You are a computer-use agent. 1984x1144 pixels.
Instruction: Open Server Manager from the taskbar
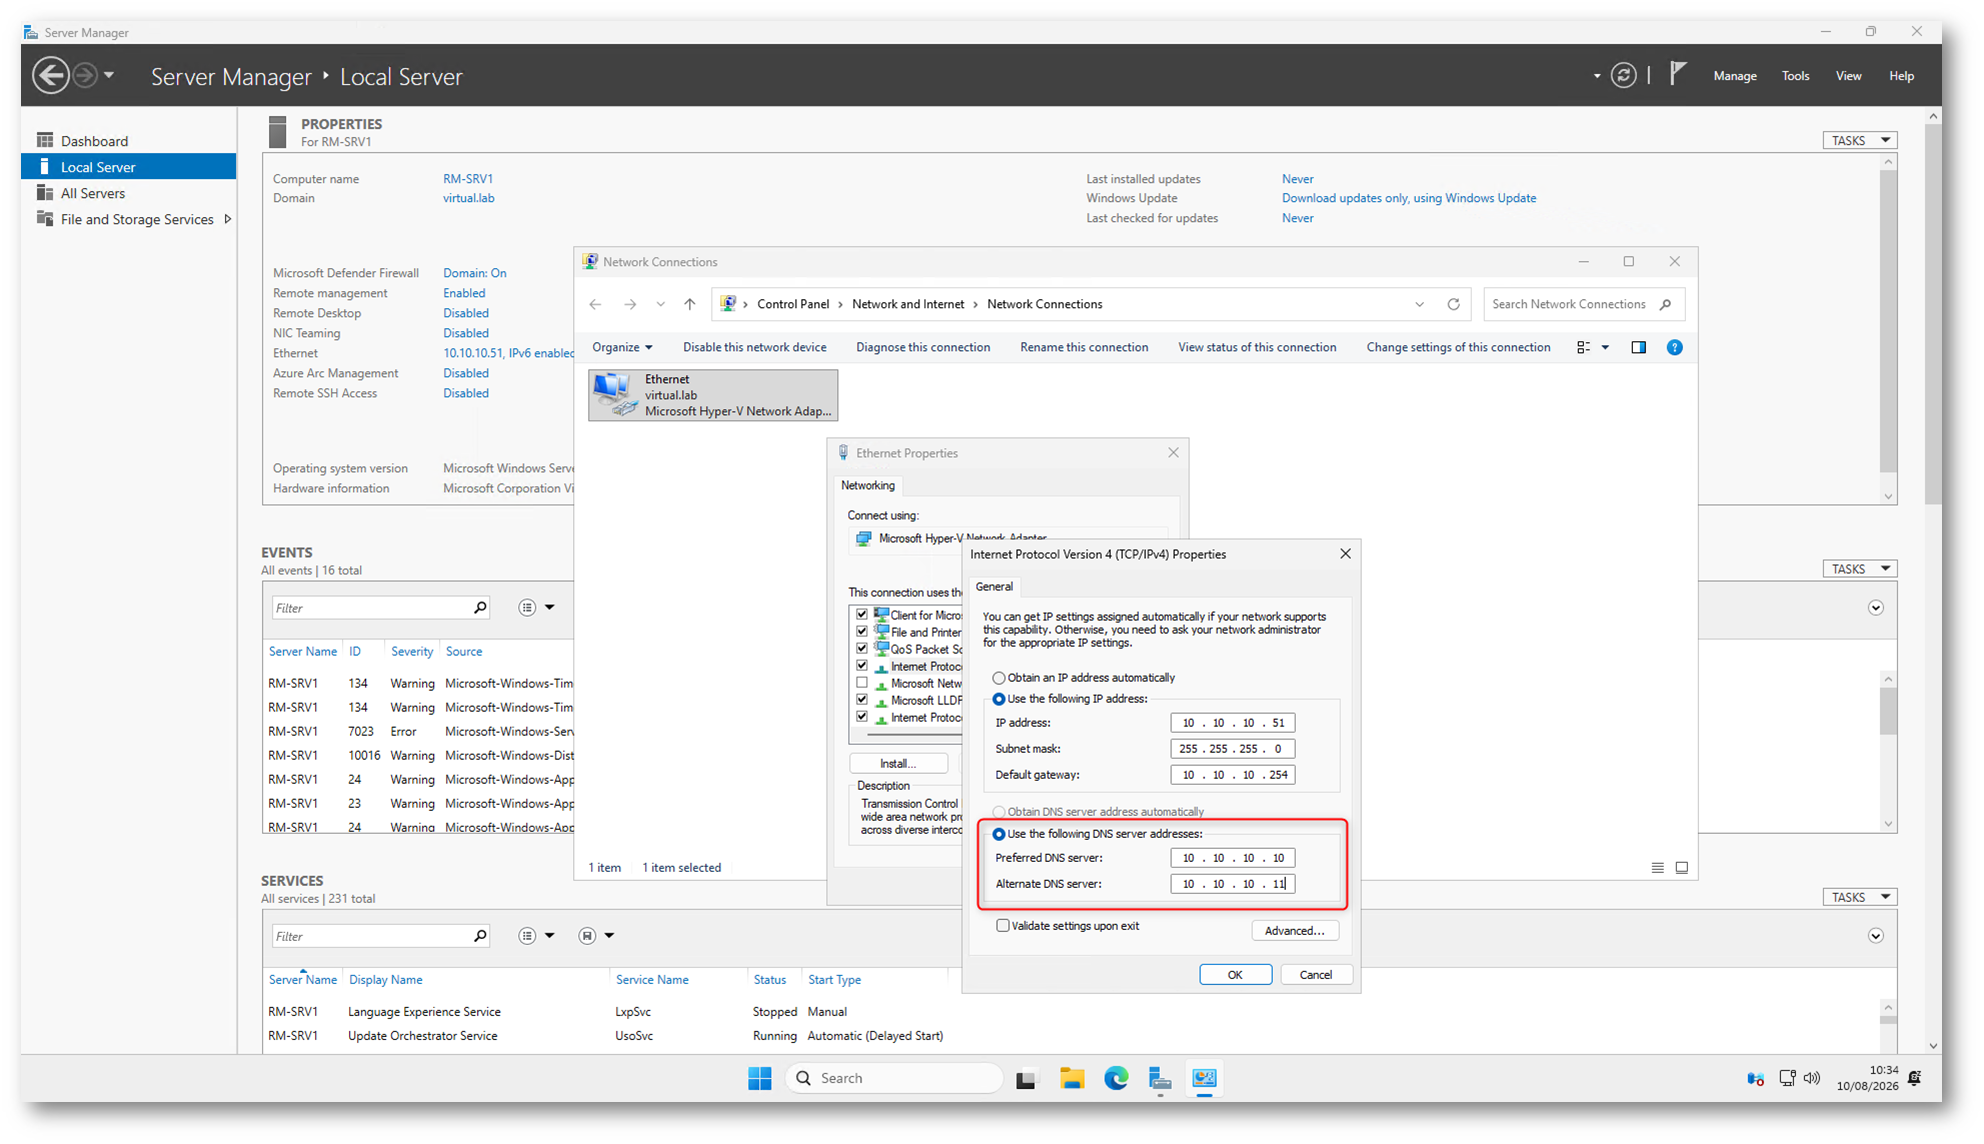click(x=1160, y=1078)
